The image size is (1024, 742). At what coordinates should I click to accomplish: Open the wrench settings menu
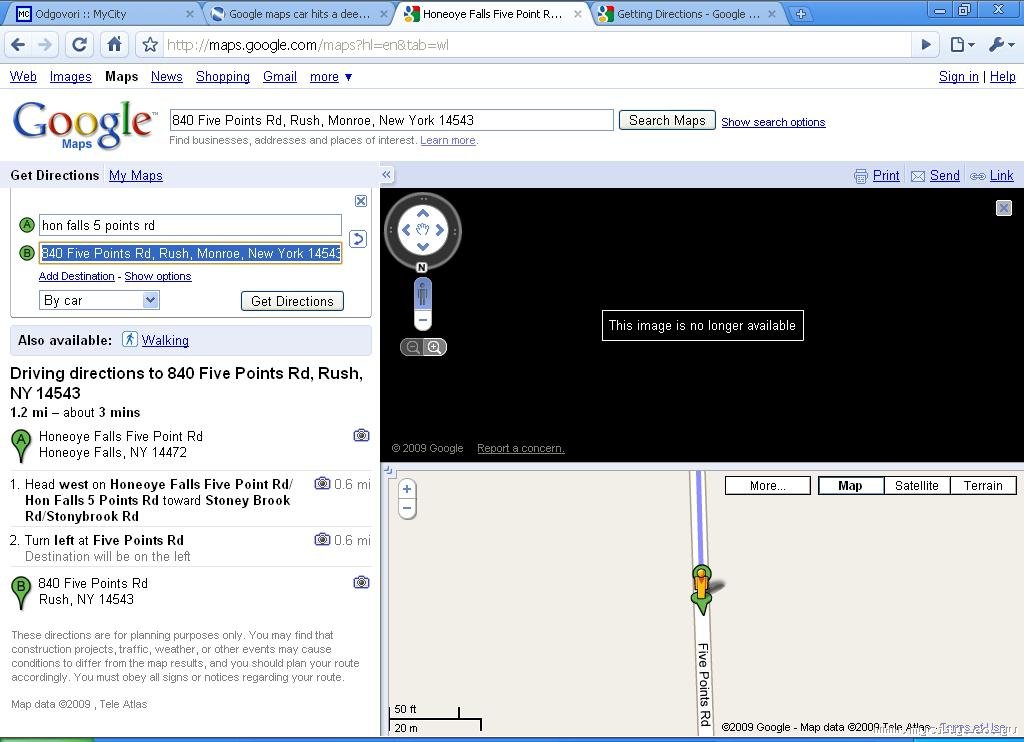tap(1002, 44)
